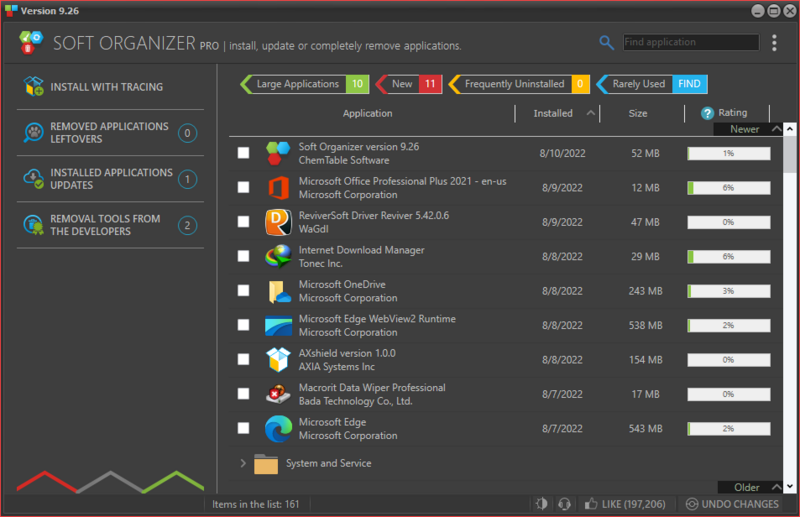Viewport: 800px width, 517px height.
Task: Click the vertical scrollbar thumb
Action: pos(790,154)
